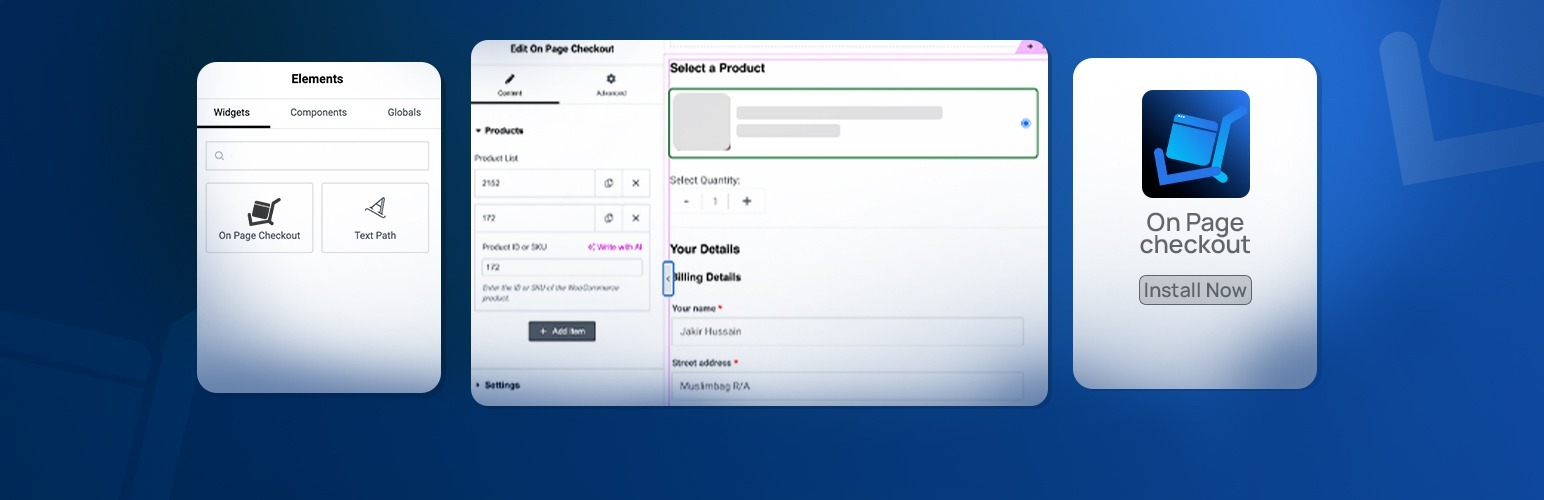Screen dimensions: 1544x500
Task: Open product list item 2152
Action: (x=534, y=184)
